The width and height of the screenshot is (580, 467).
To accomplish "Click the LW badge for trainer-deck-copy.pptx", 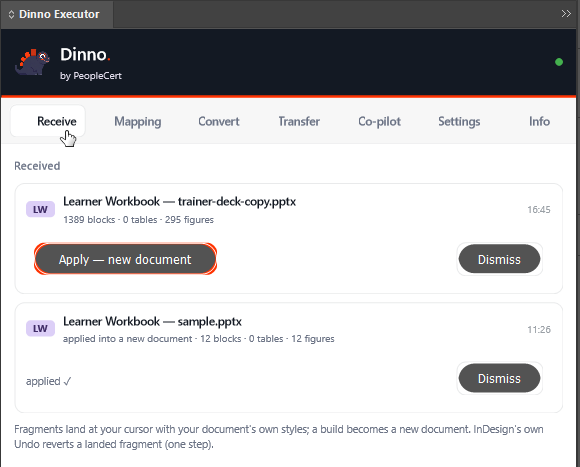I will point(40,209).
